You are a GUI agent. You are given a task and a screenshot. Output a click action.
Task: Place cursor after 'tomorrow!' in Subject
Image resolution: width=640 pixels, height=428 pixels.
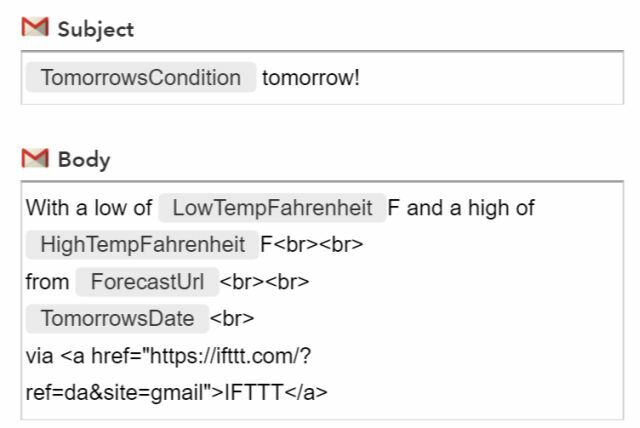click(x=361, y=78)
